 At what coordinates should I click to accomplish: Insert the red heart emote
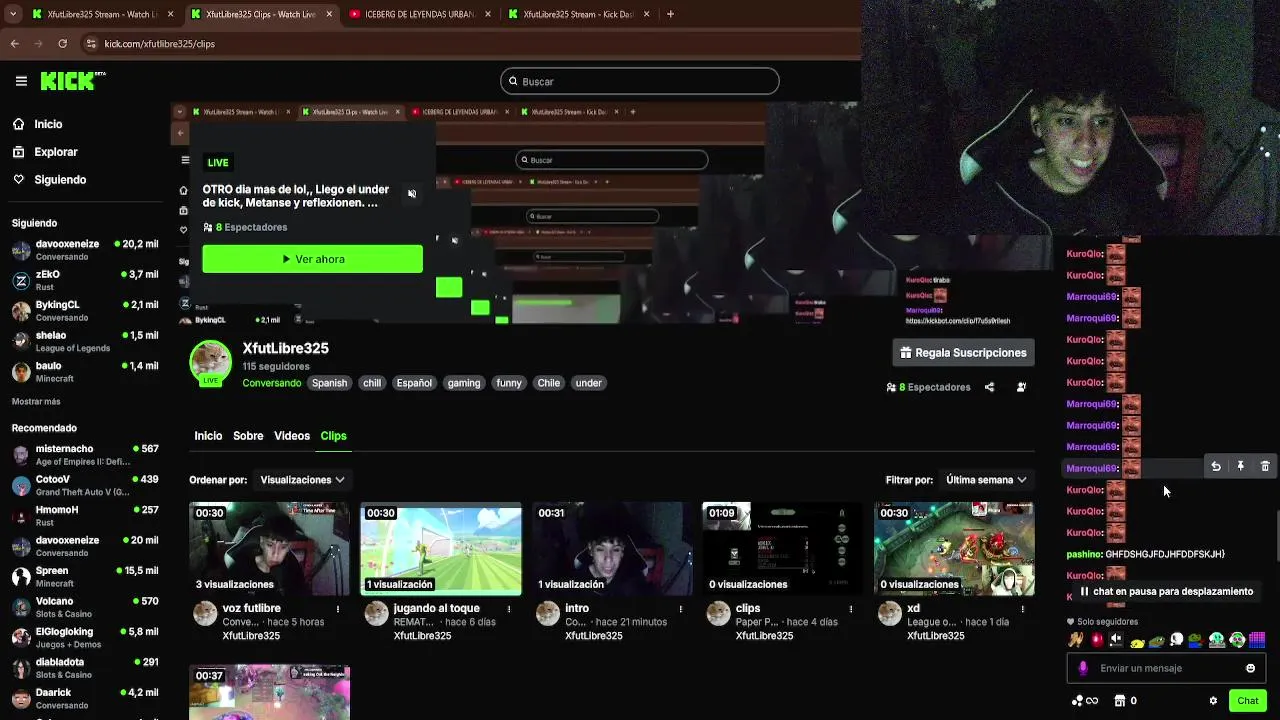coord(1096,640)
